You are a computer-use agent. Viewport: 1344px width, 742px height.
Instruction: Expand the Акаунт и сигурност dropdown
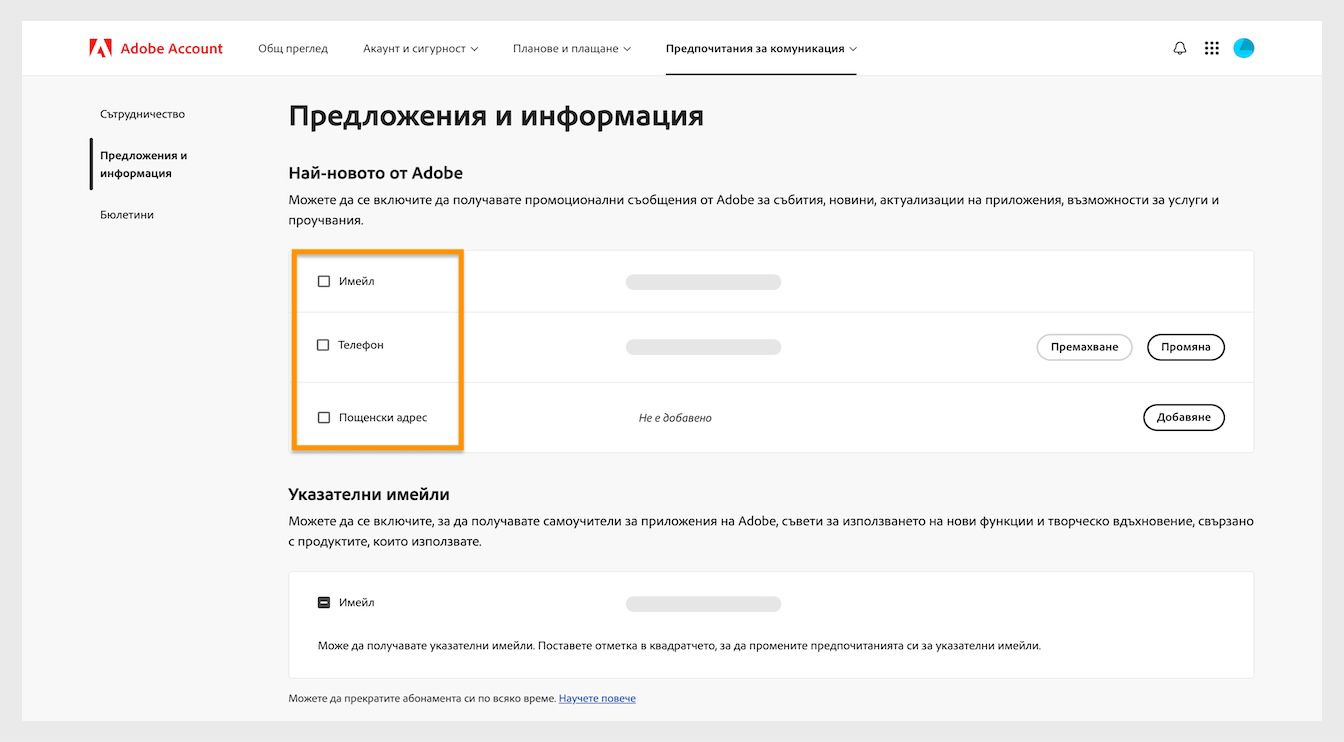coord(421,47)
